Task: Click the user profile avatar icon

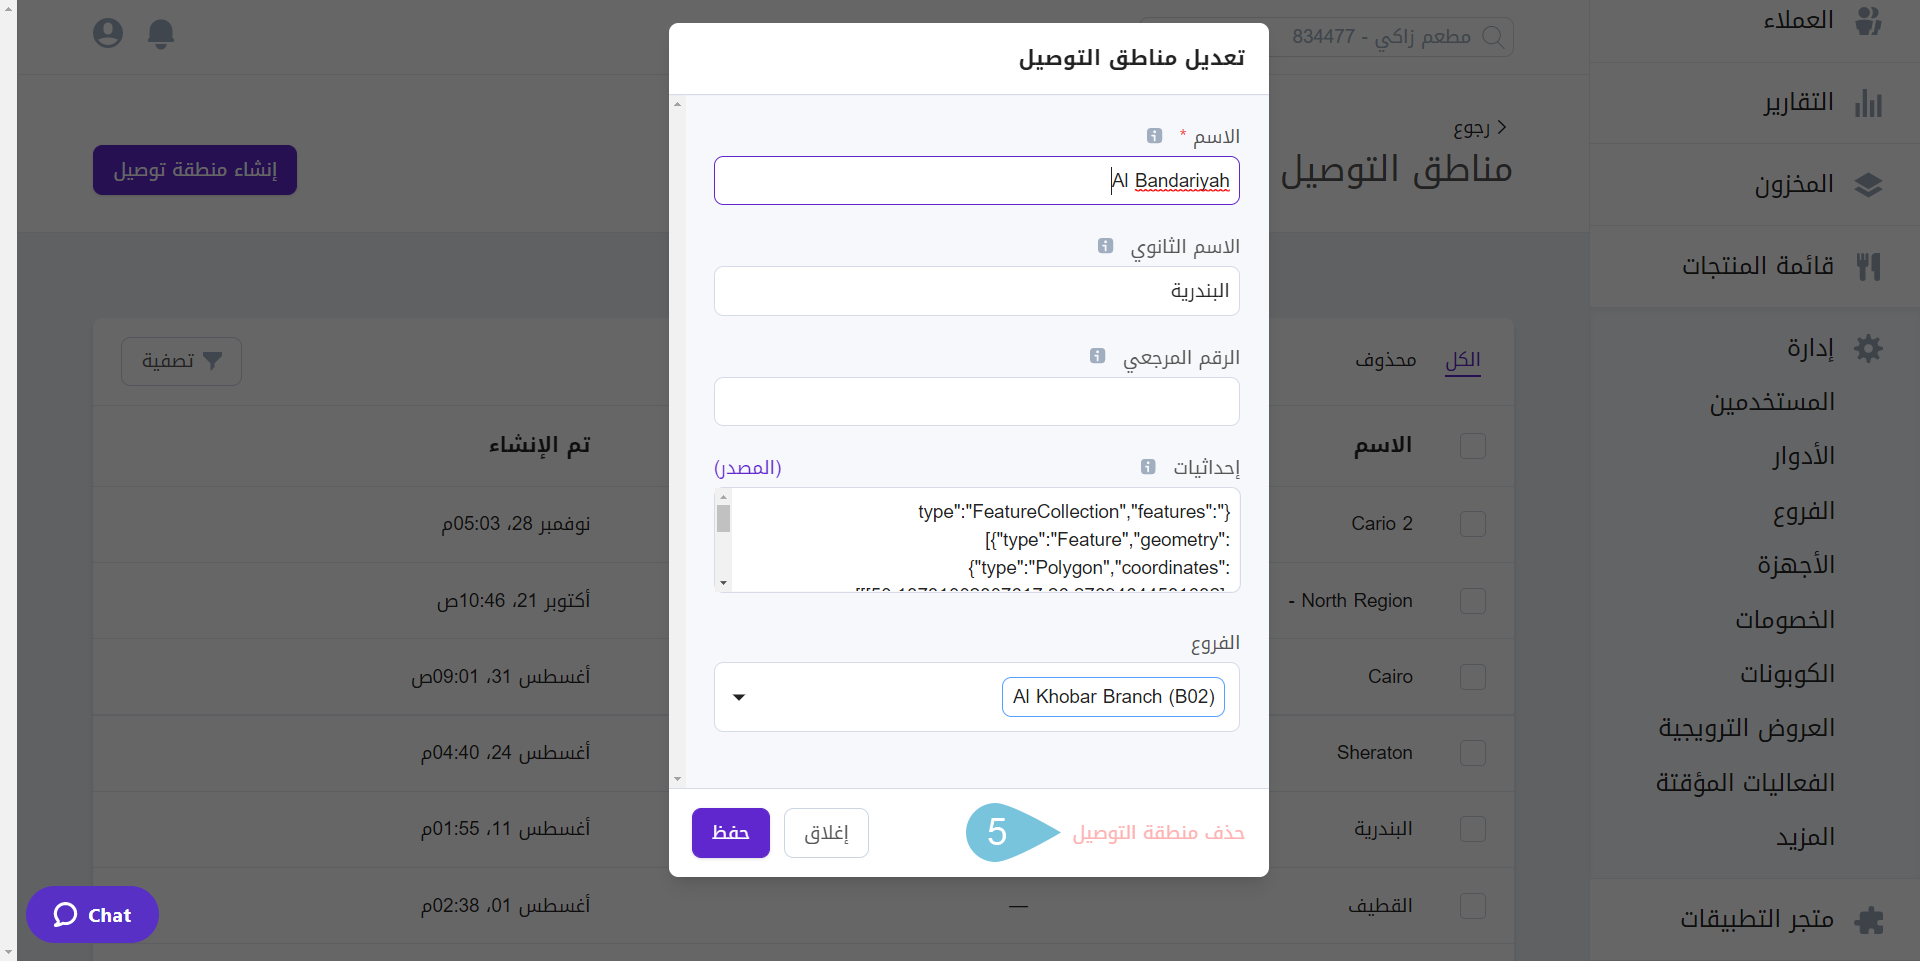Action: [108, 34]
